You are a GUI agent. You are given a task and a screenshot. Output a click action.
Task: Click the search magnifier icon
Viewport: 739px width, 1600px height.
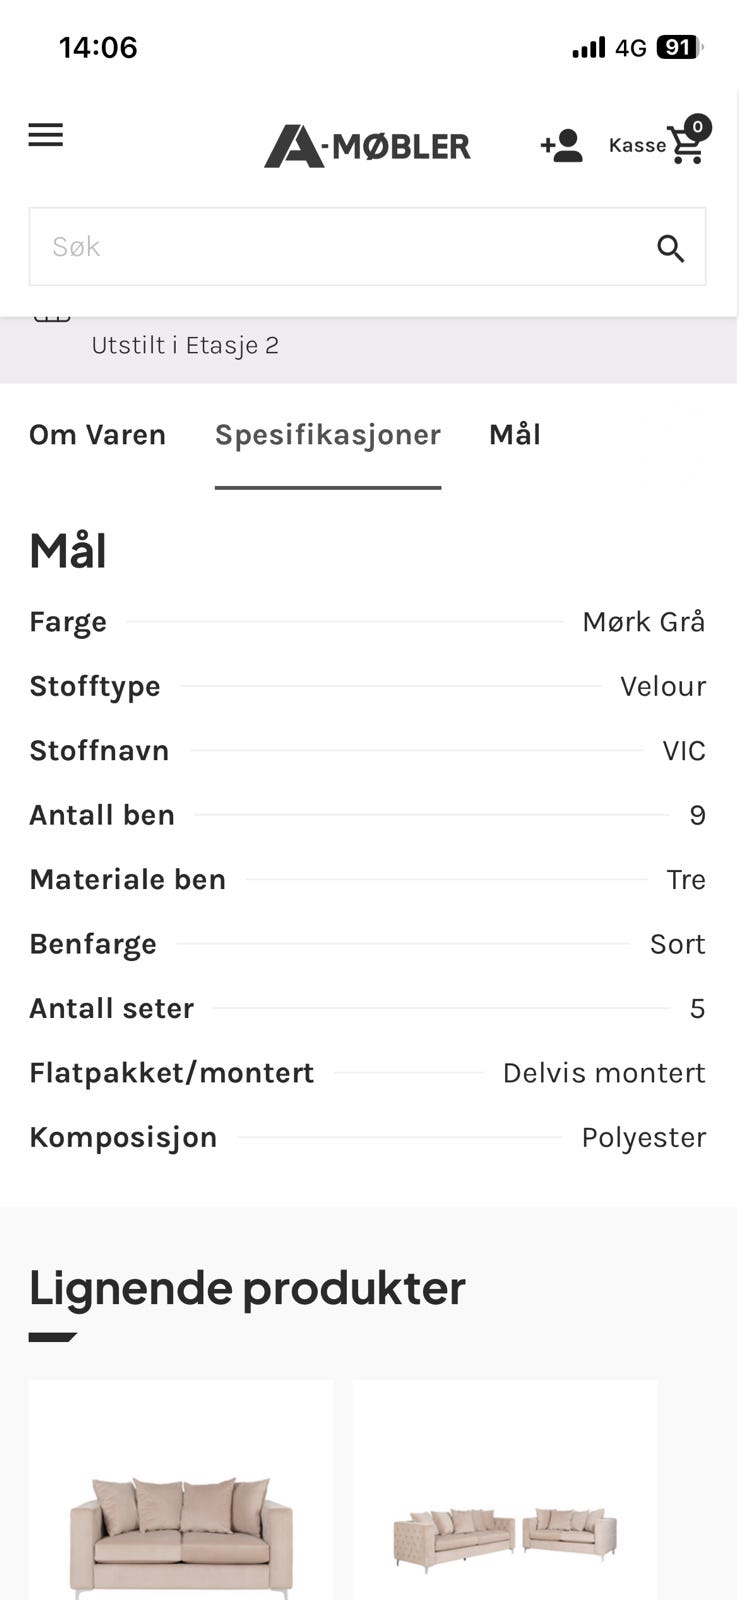671,247
